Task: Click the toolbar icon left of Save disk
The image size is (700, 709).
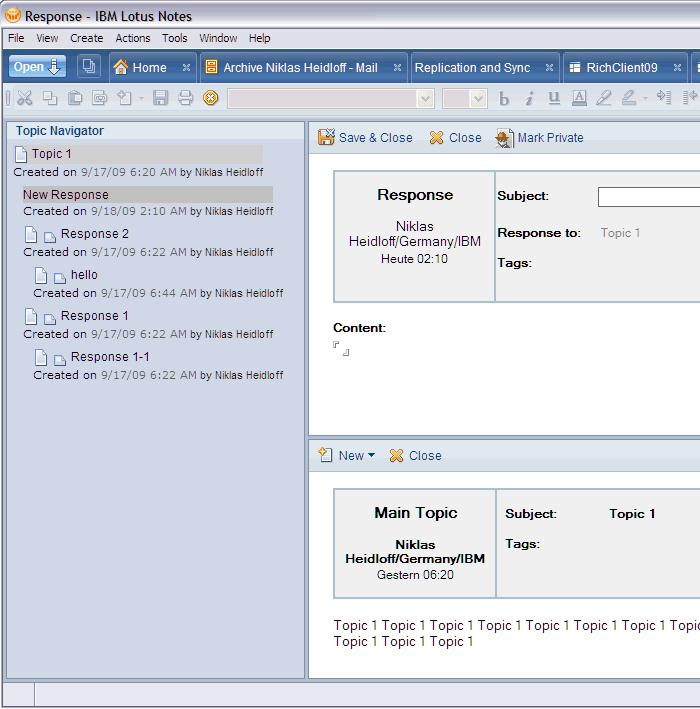Action: tap(124, 98)
